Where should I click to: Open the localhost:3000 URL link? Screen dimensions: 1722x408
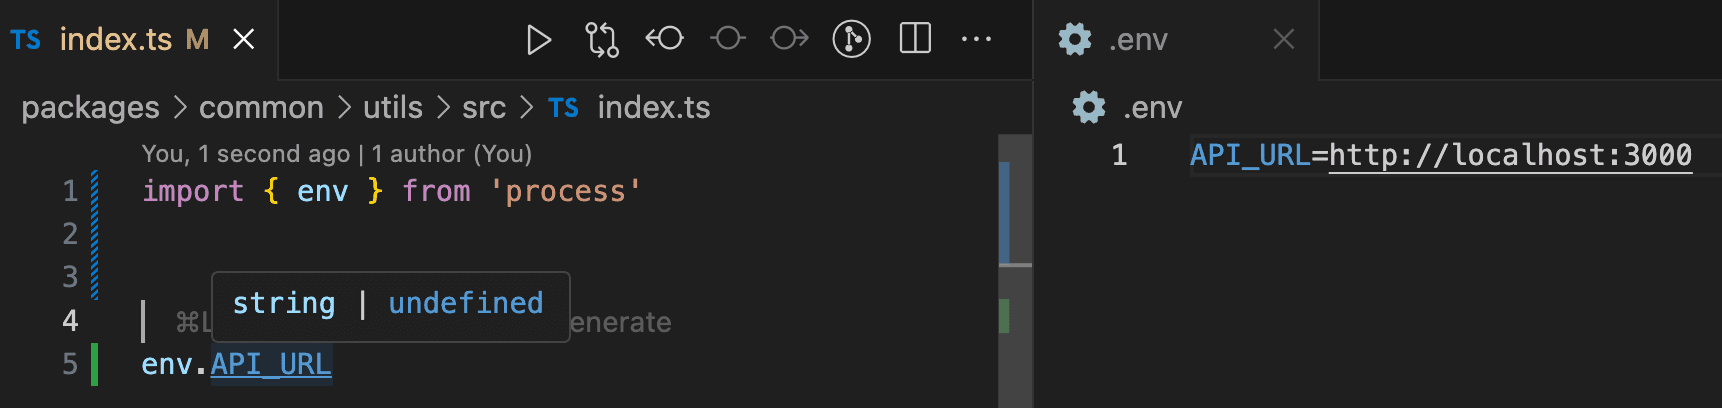[1510, 155]
